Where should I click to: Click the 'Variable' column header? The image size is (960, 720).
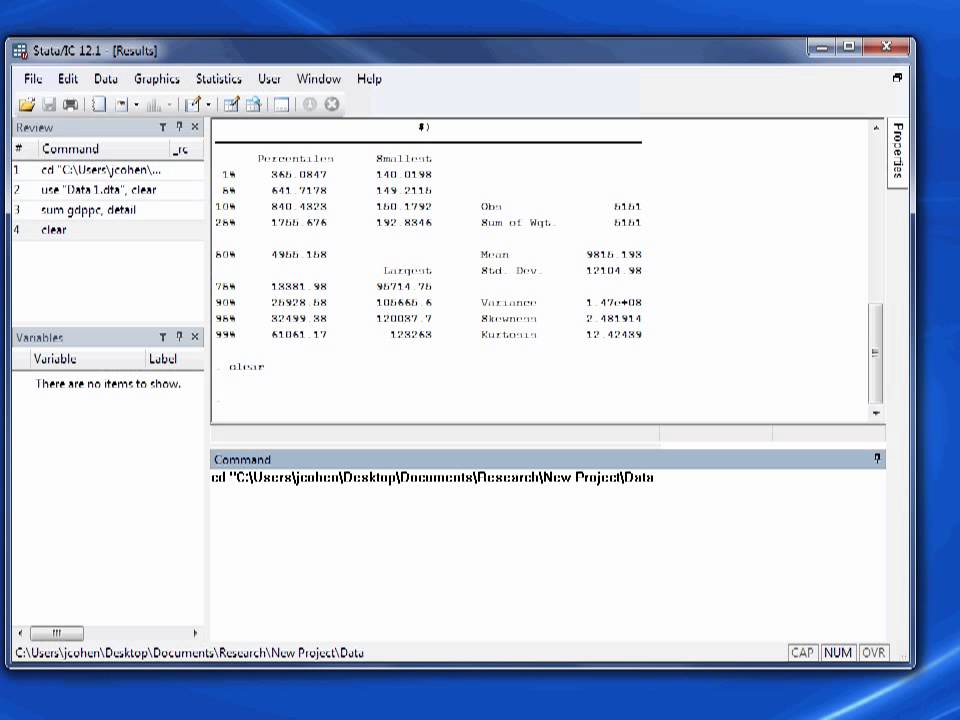point(87,359)
